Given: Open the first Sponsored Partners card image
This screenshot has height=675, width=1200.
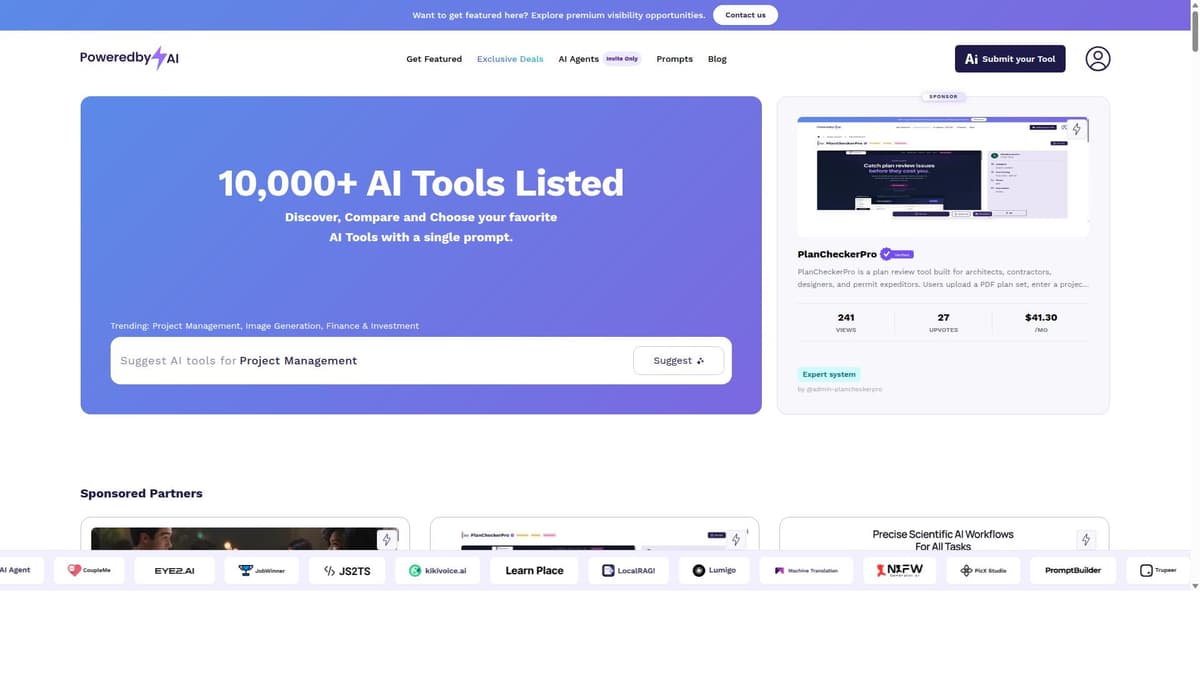Looking at the screenshot, I should tap(245, 539).
